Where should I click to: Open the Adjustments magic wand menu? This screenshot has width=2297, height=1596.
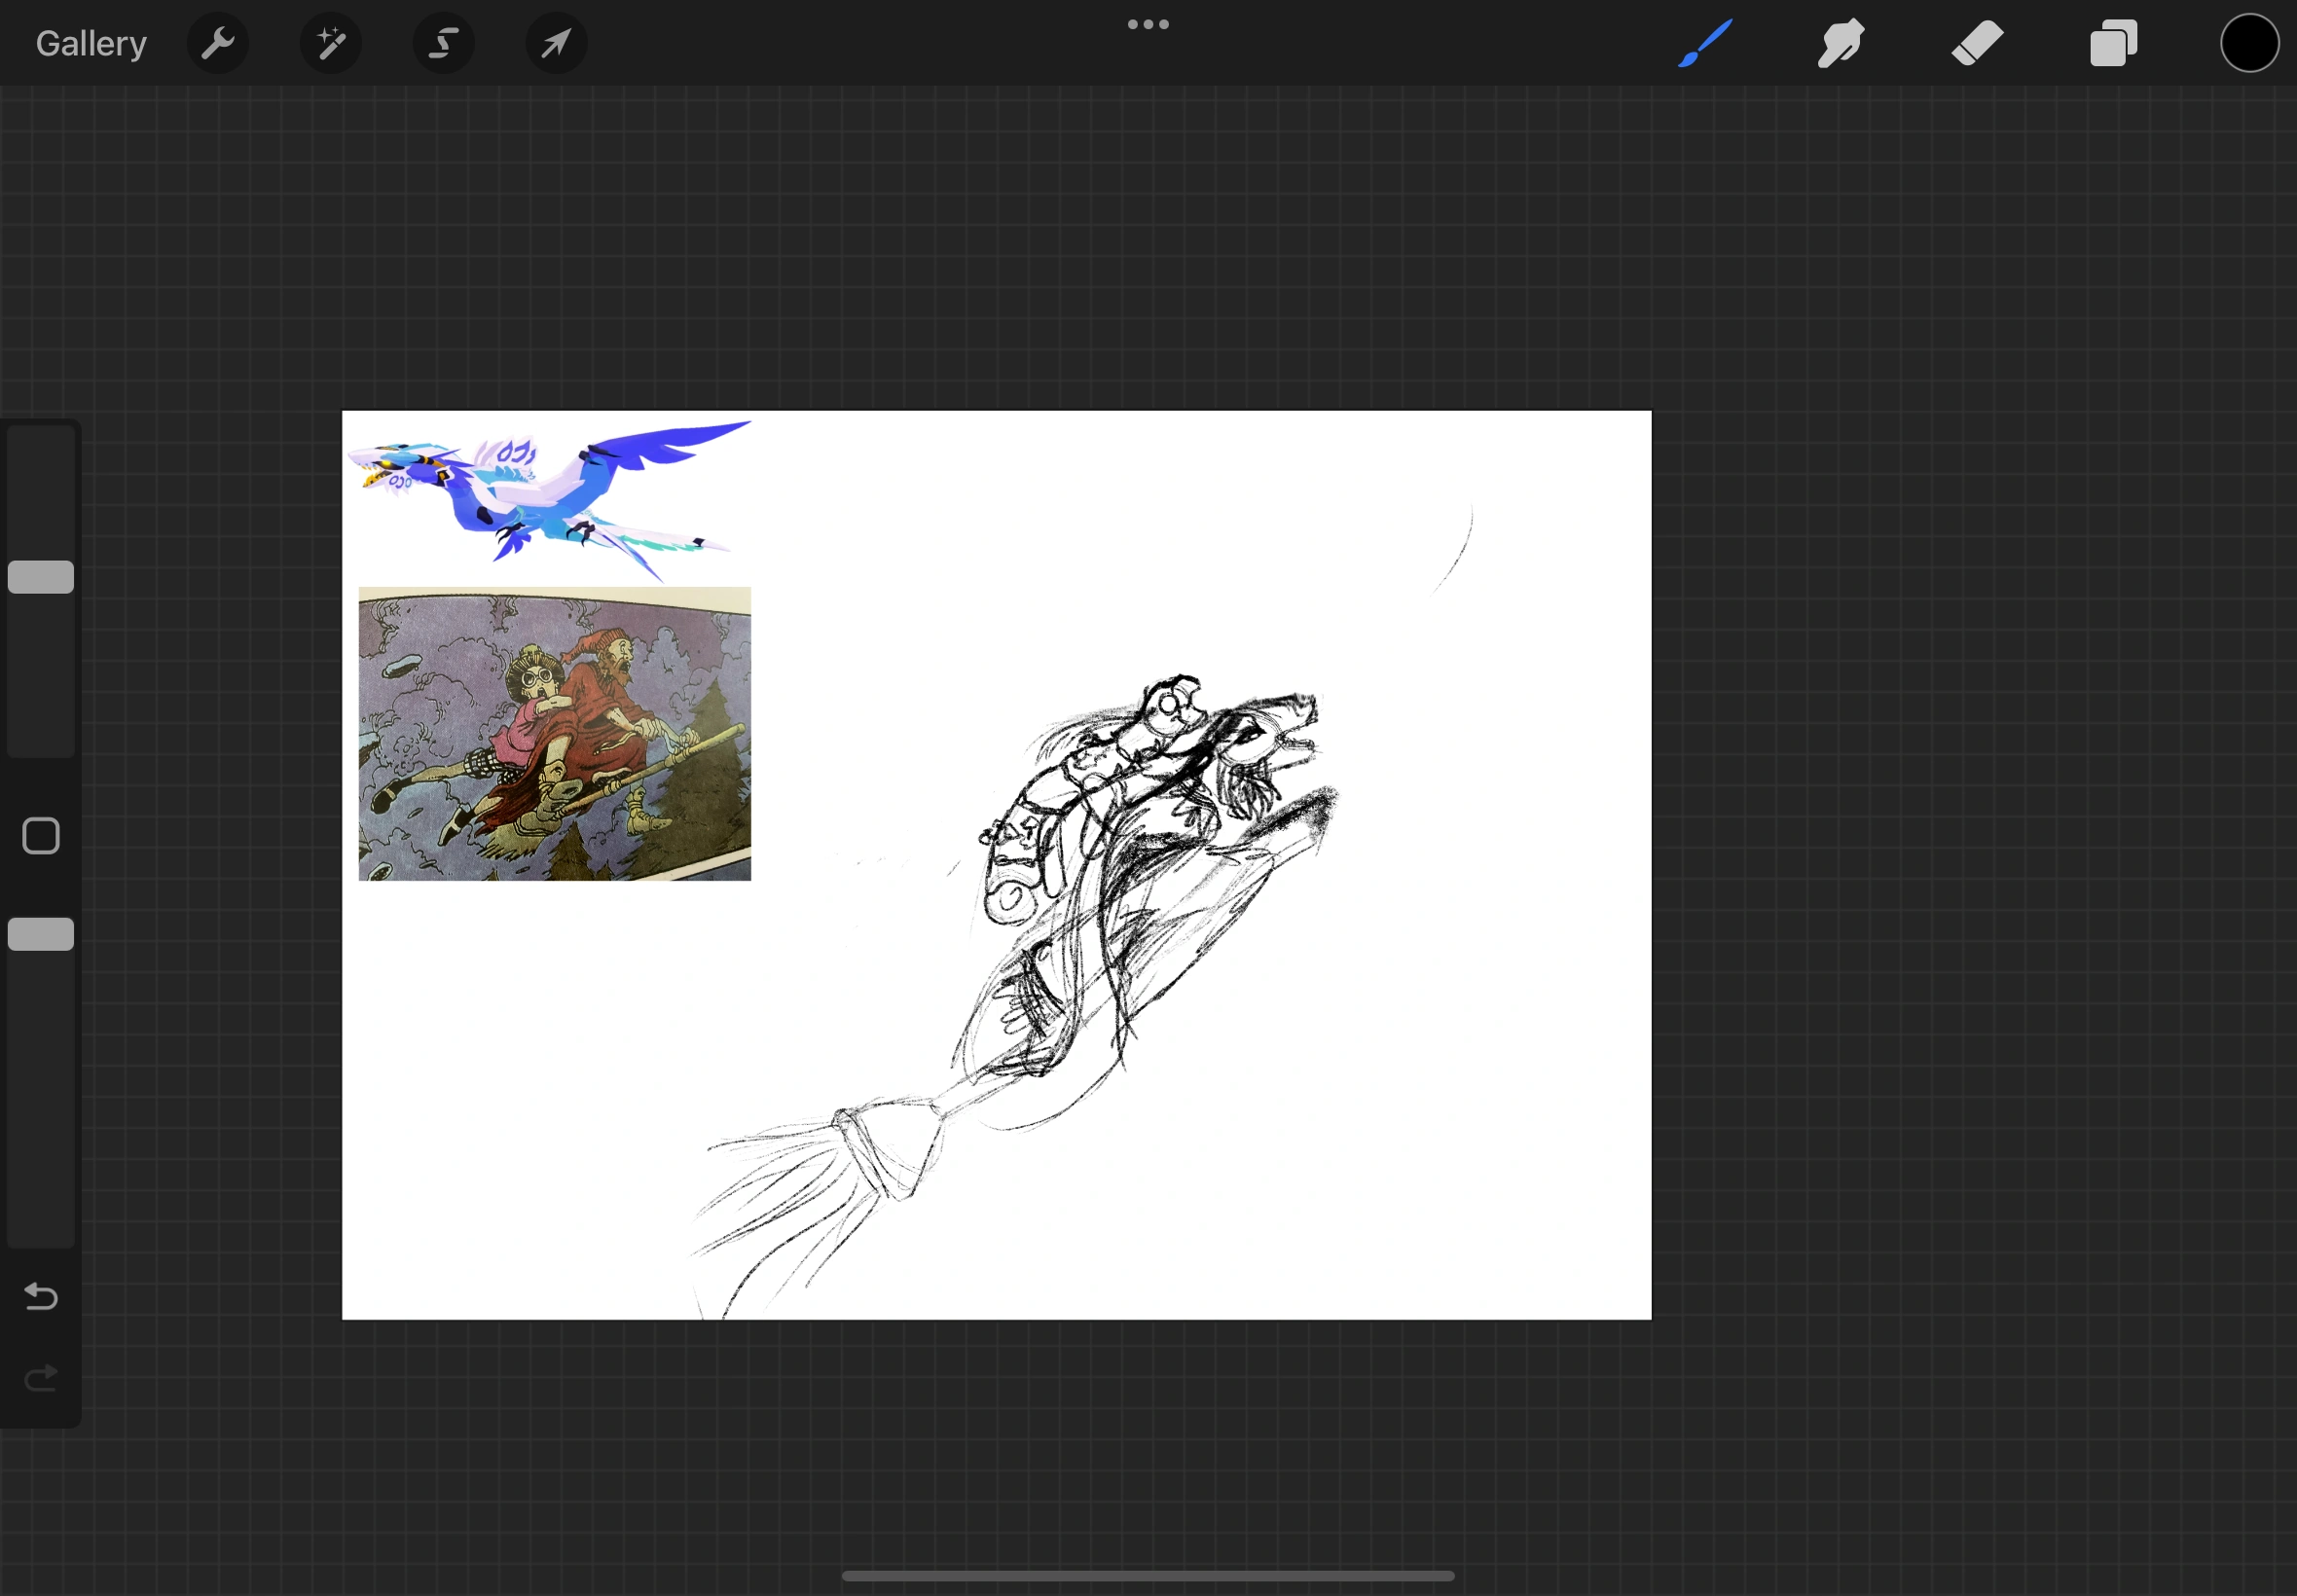coord(331,43)
